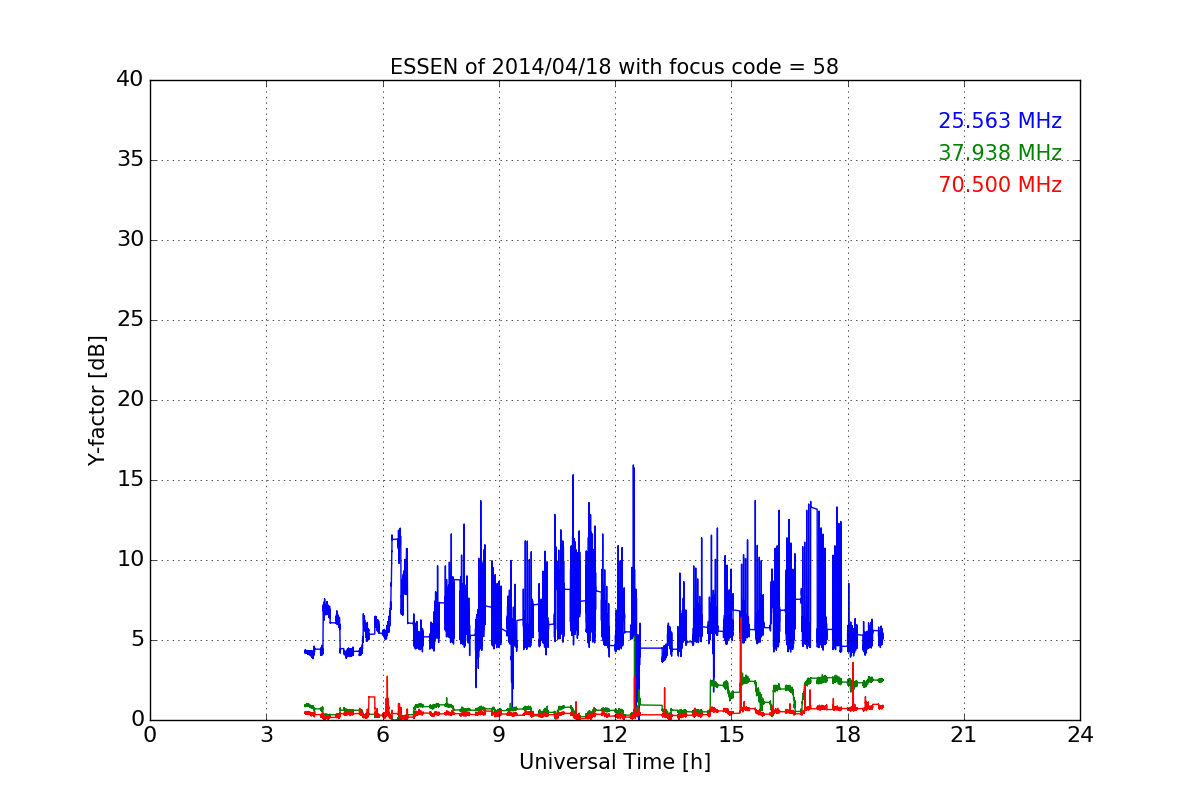This screenshot has width=1200, height=800.
Task: Select the plot title 'ESSEN of 2014/04/18 with focus code = 58'
Action: pos(614,67)
